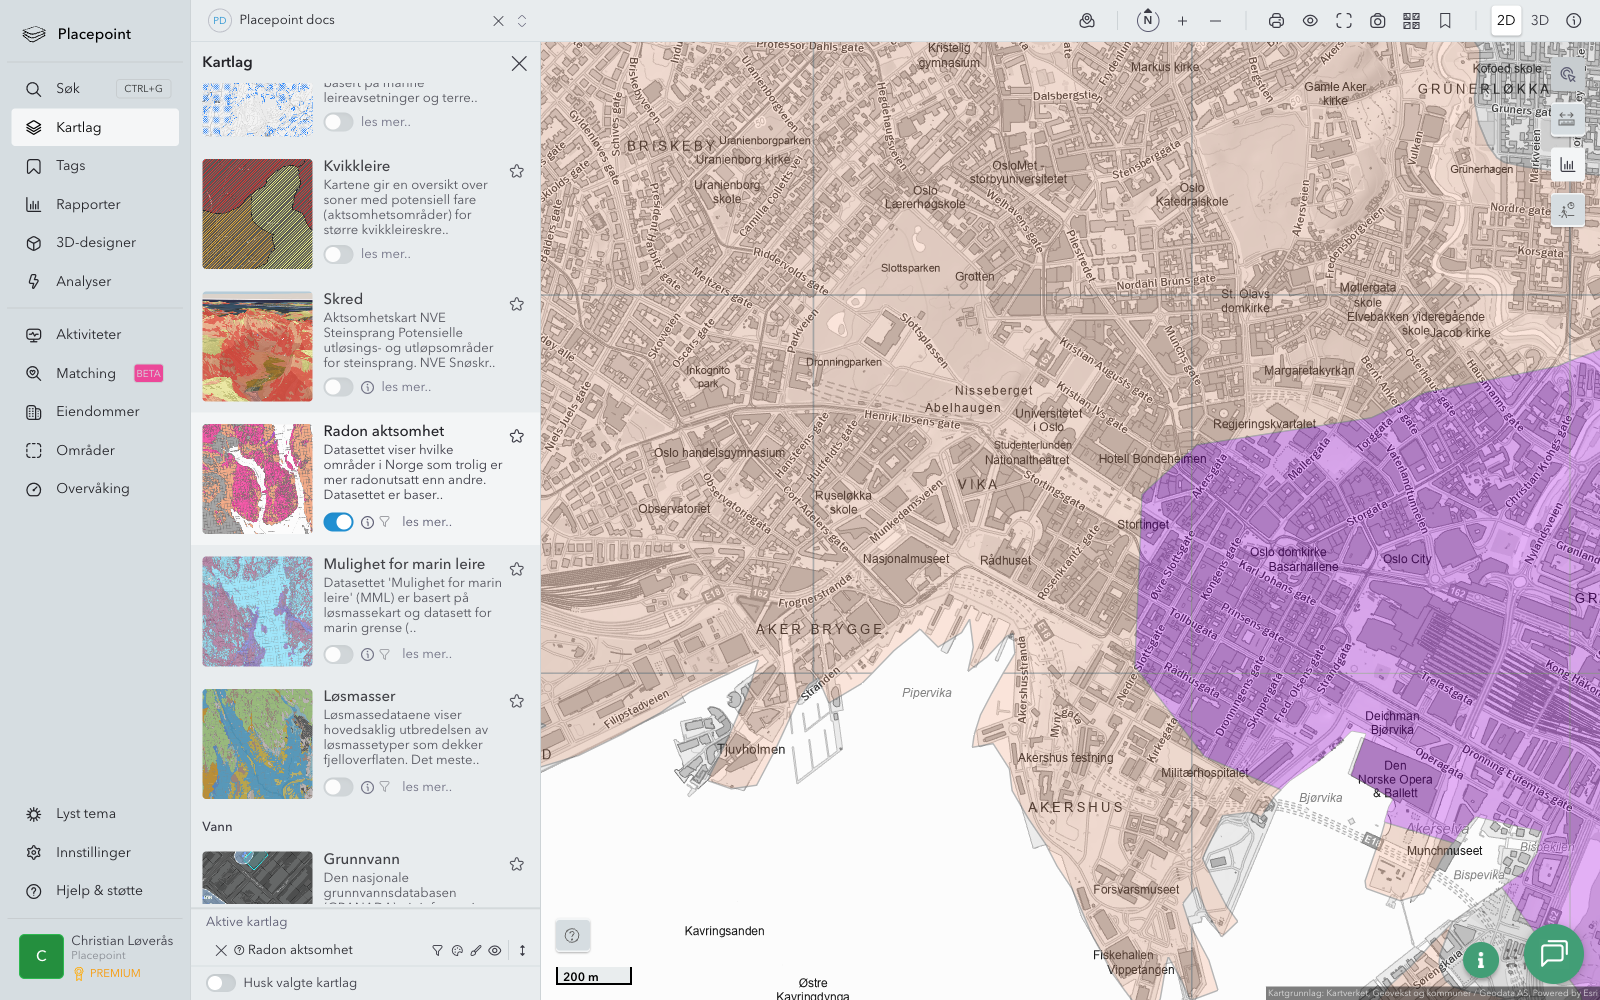
Task: Open filter options for Mulighet for marin leire
Action: [x=385, y=655]
